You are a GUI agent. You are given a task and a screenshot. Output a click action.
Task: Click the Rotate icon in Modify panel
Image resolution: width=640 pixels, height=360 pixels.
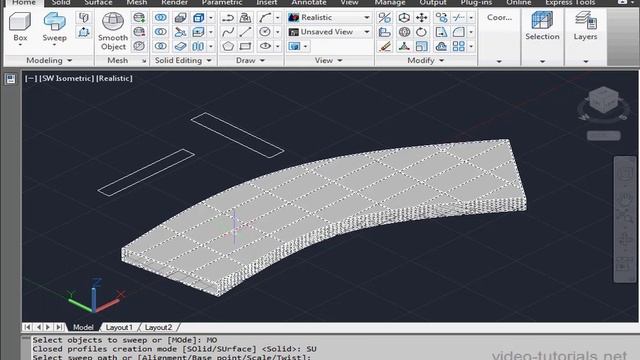click(x=422, y=32)
